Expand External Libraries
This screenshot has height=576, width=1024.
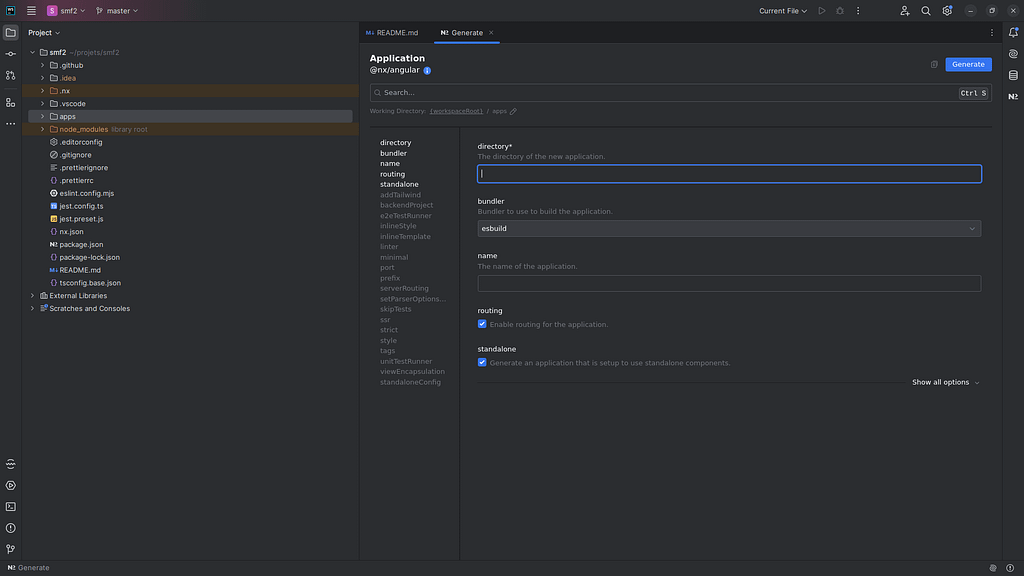32,296
